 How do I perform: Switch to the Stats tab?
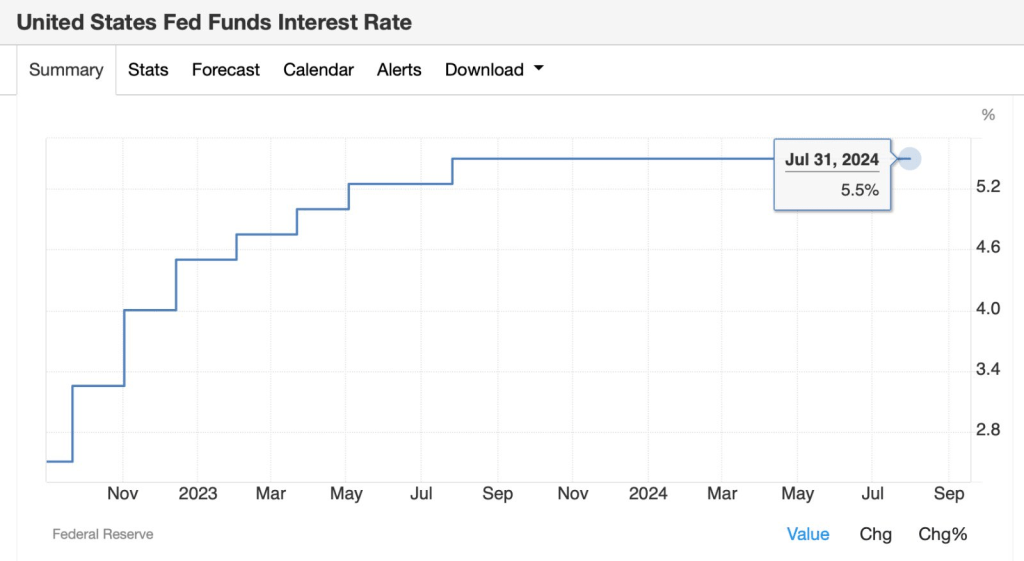(148, 70)
